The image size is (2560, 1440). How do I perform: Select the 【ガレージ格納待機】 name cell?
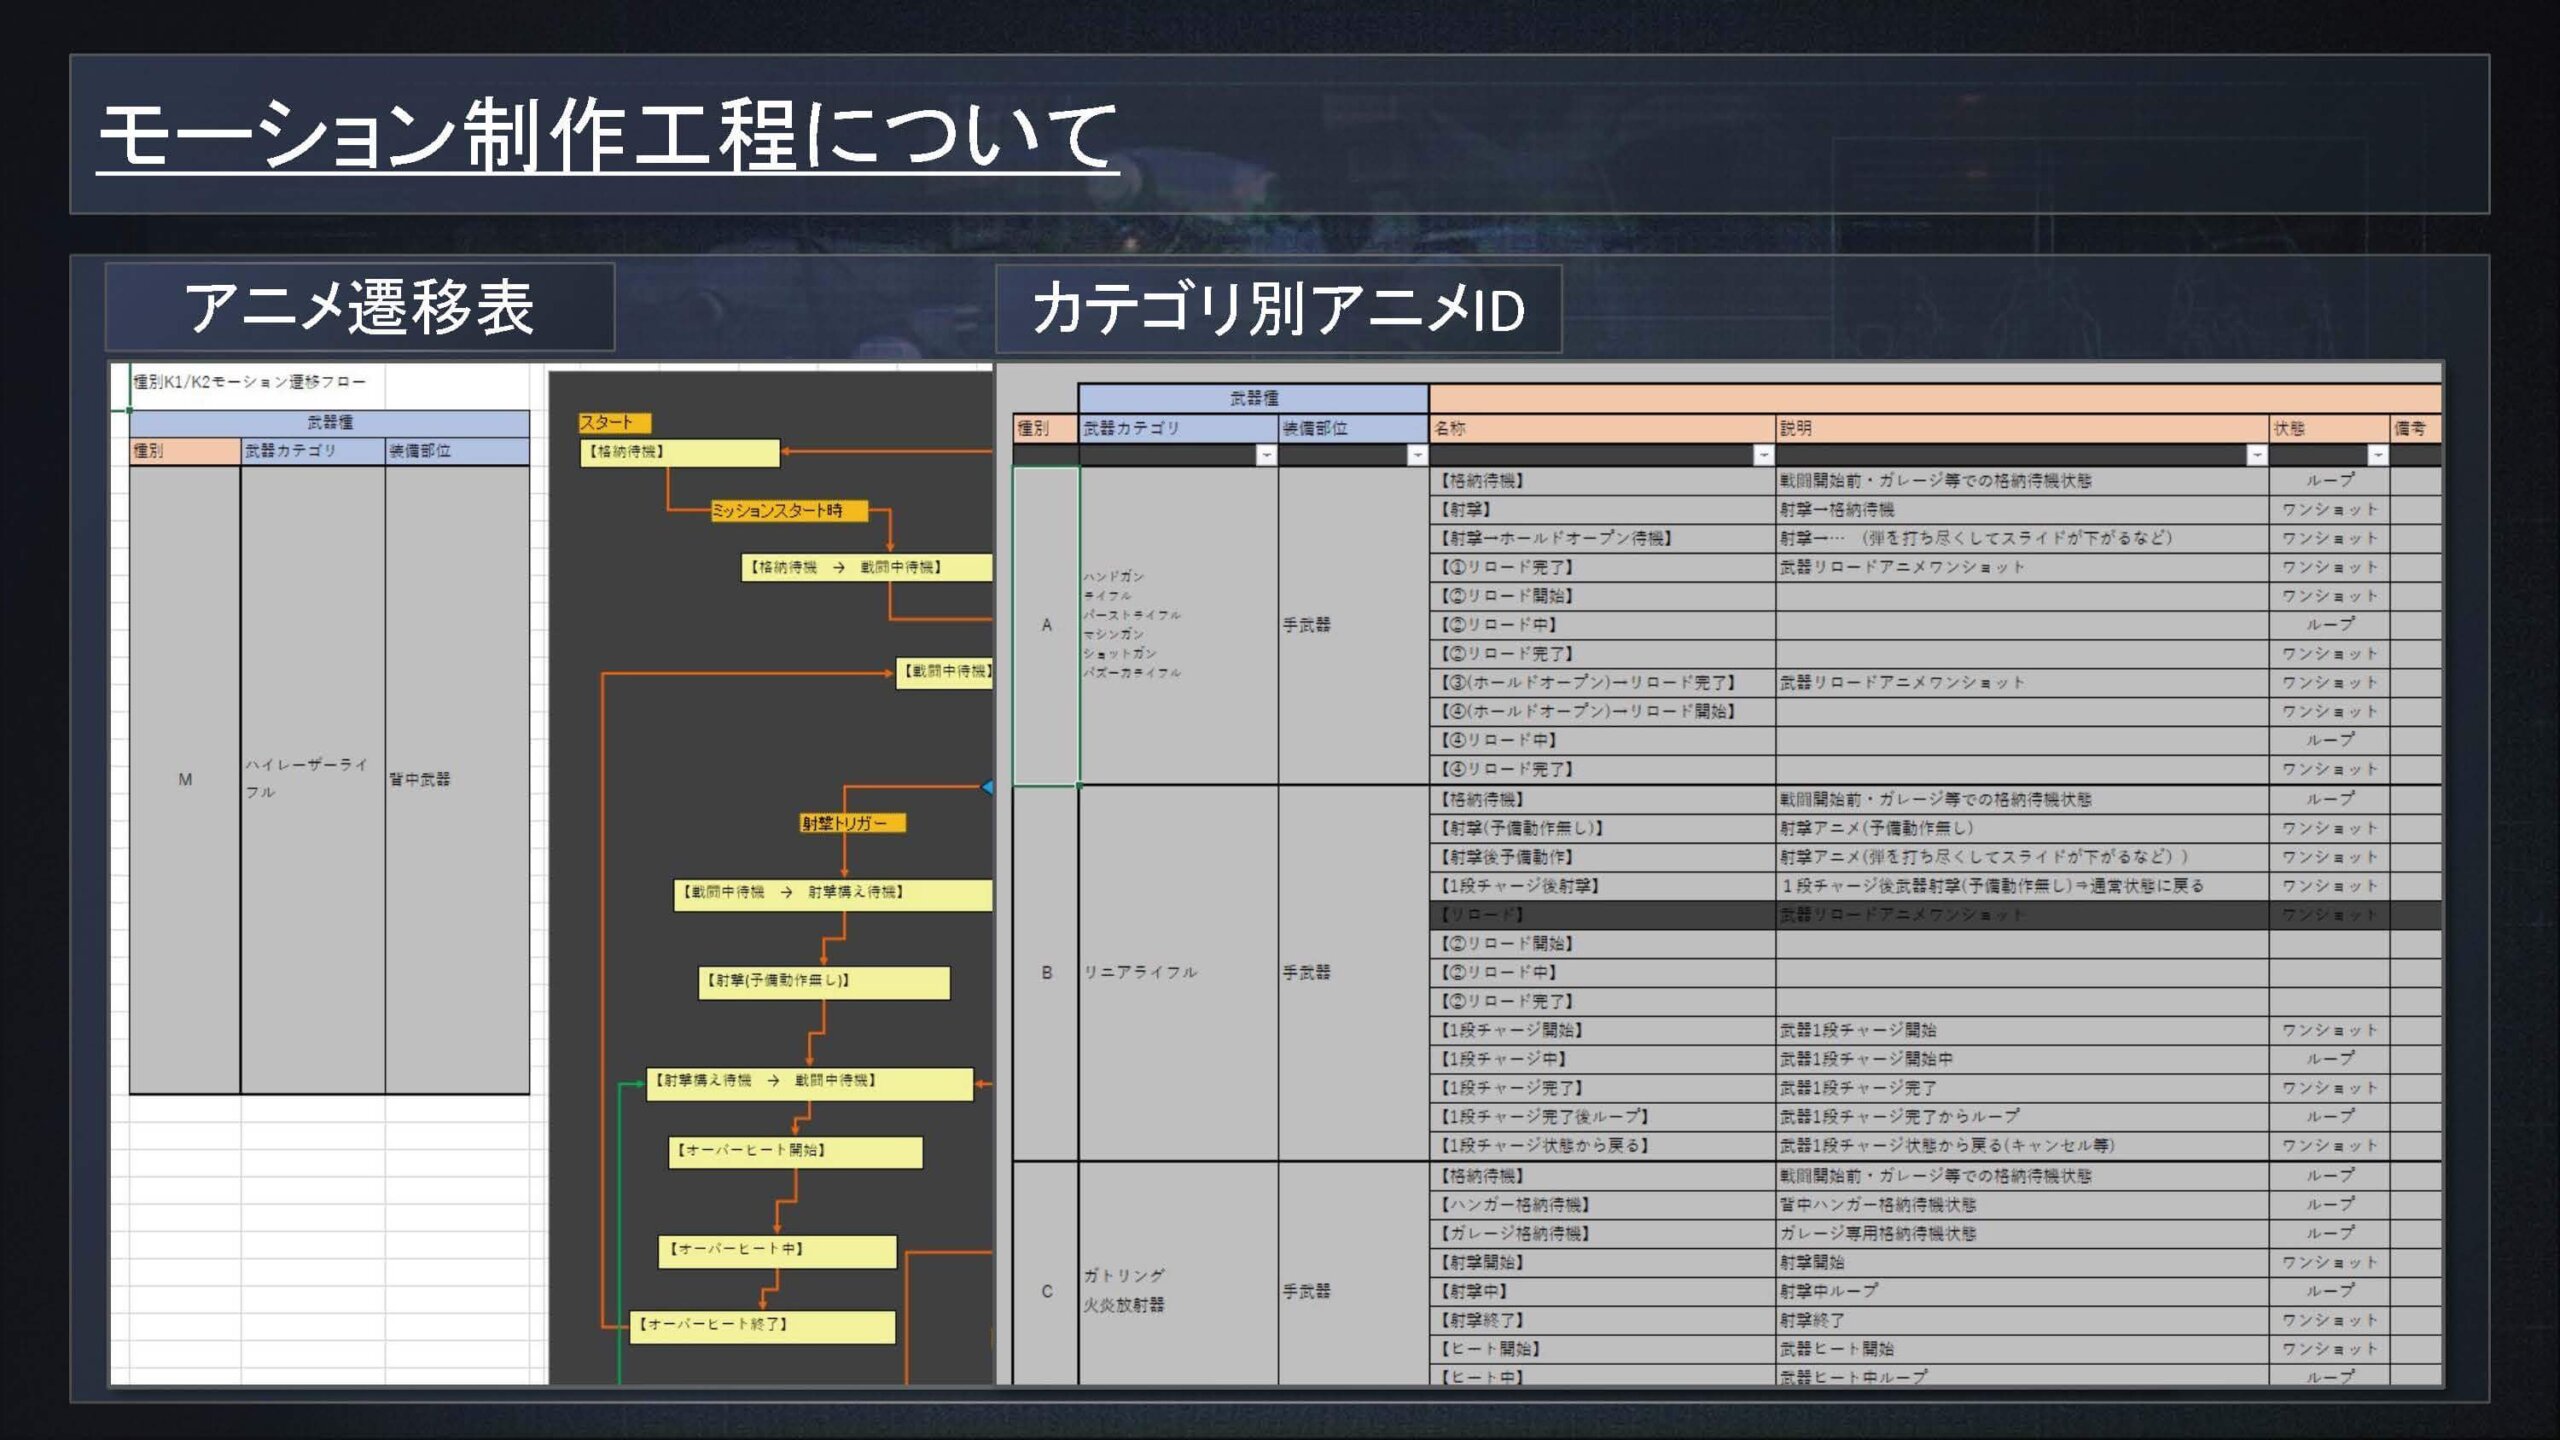tap(1602, 1235)
